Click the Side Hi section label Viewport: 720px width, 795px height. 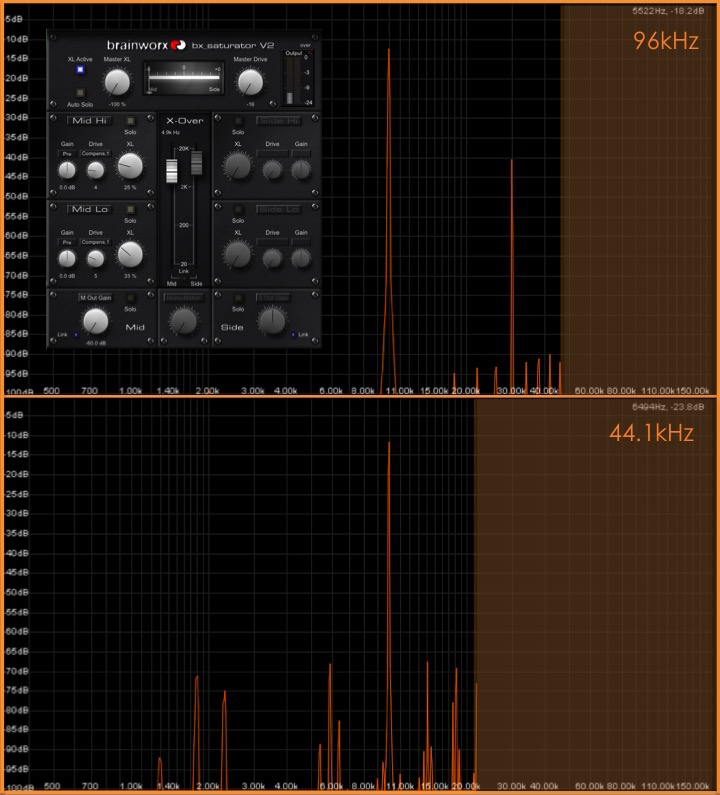[x=279, y=121]
